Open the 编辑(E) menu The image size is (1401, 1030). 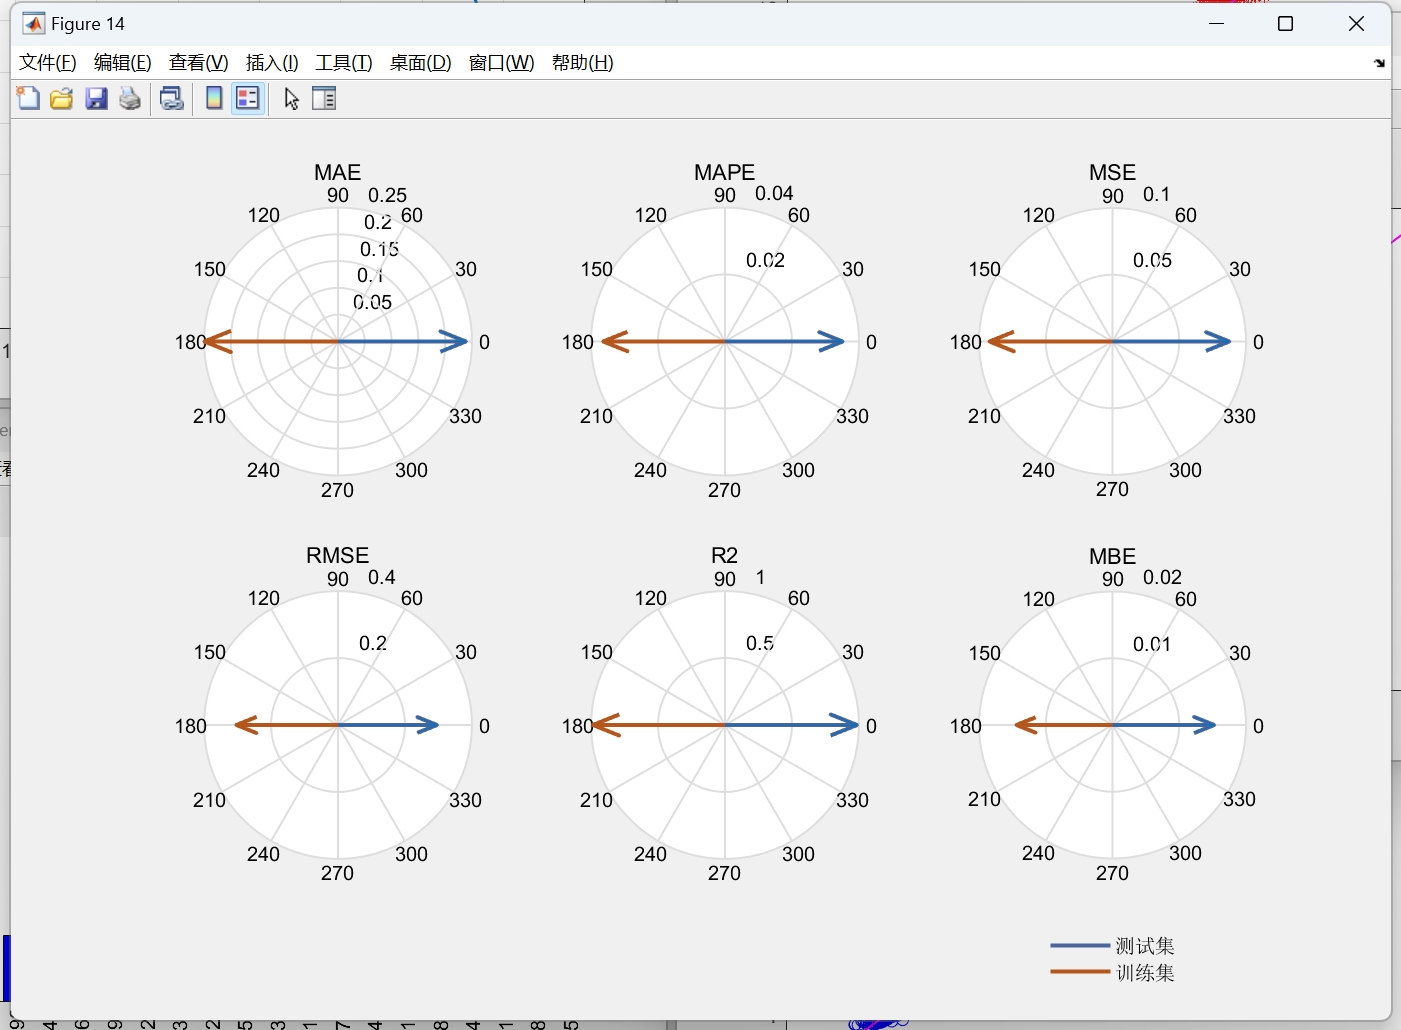123,63
